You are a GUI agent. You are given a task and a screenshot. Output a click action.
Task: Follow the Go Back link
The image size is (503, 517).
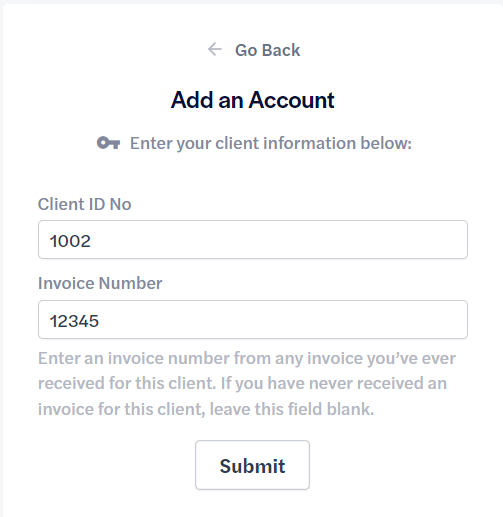(x=254, y=50)
